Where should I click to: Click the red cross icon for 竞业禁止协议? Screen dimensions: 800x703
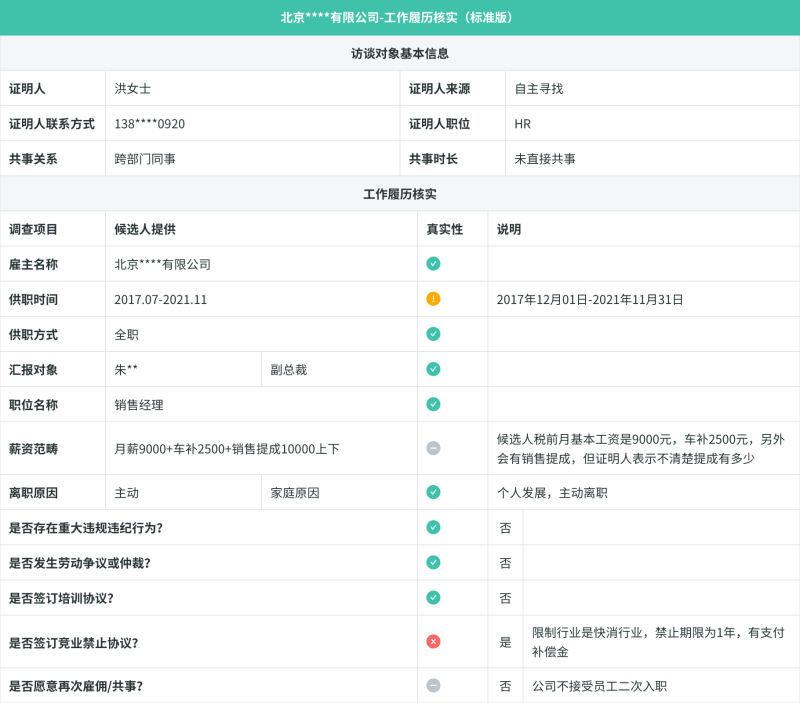(433, 642)
